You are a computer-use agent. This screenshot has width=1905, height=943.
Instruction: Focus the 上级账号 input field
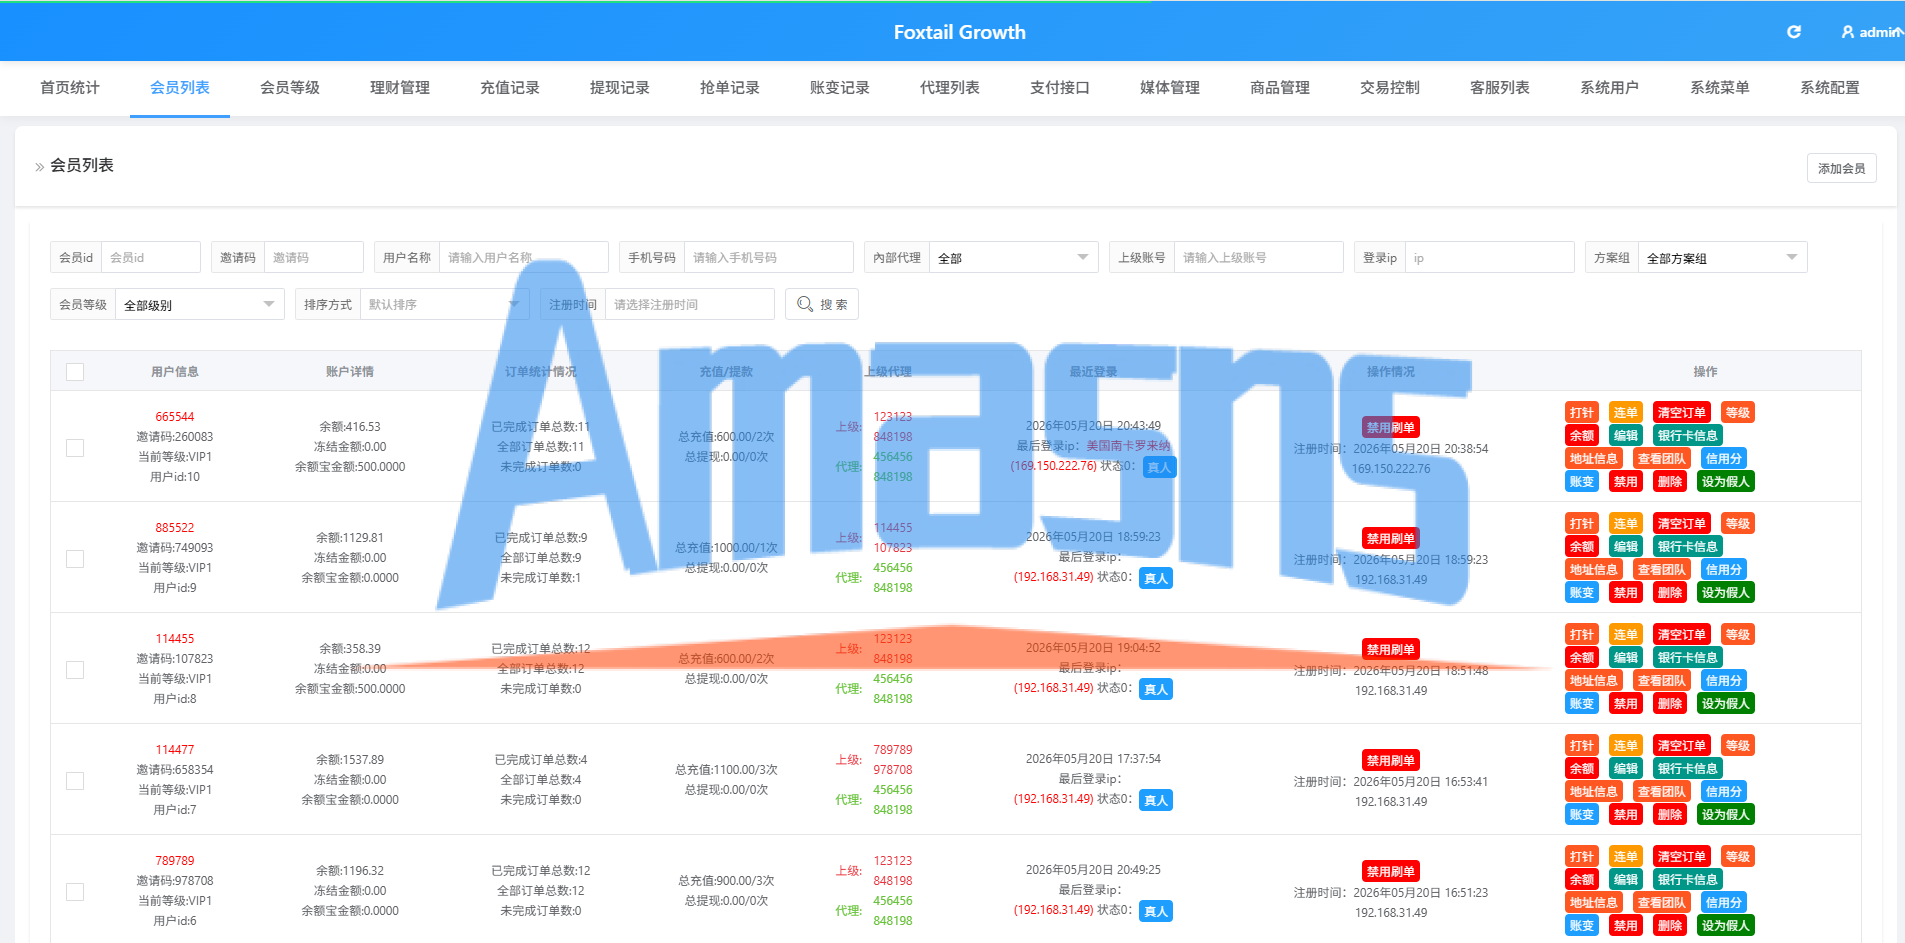(1259, 258)
